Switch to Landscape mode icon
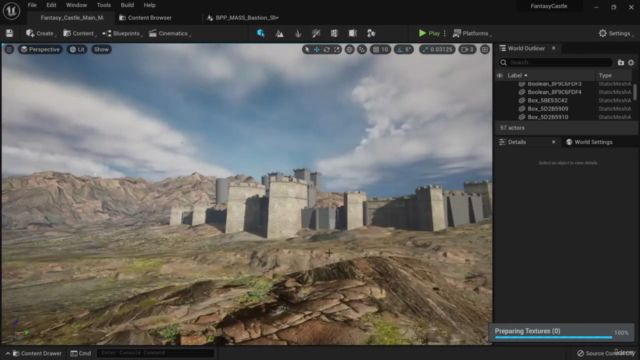640x360 pixels. pyautogui.click(x=280, y=33)
